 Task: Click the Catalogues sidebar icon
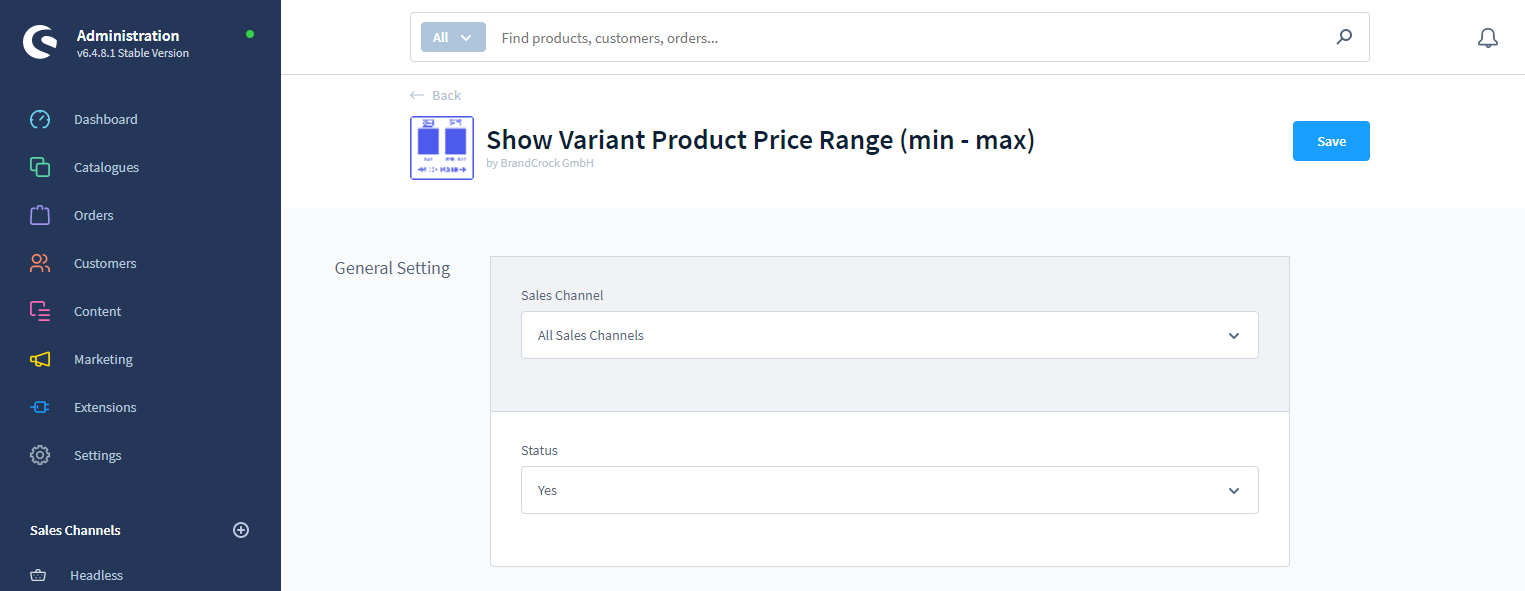coord(40,167)
